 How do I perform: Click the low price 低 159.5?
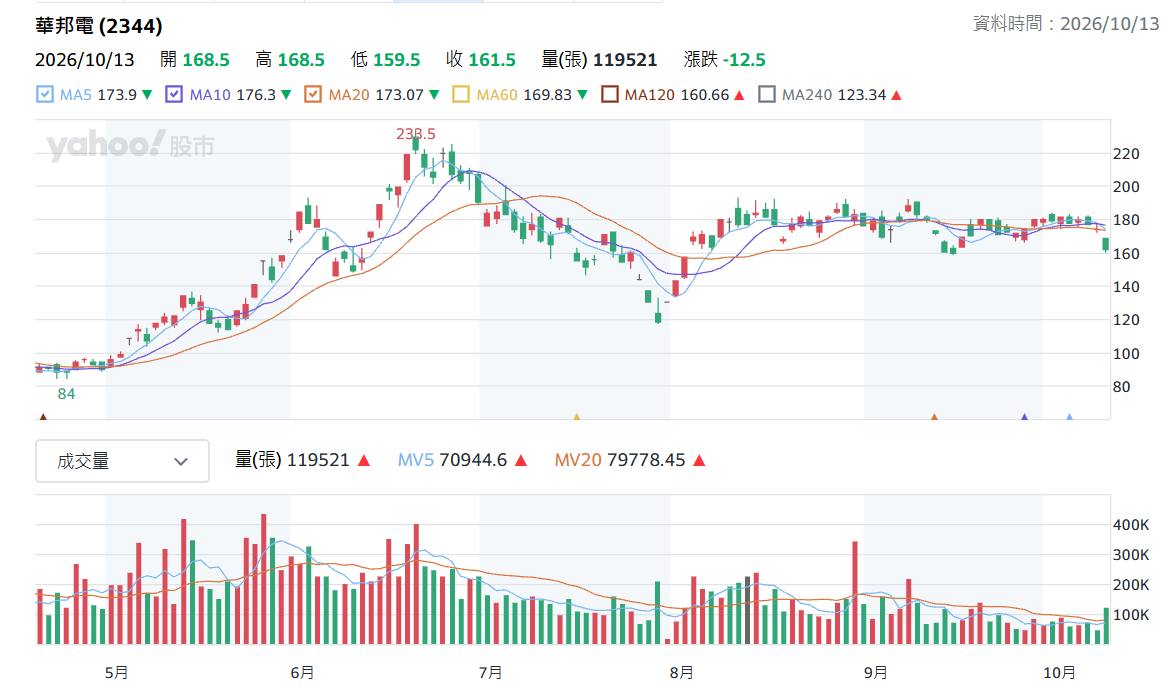click(x=386, y=60)
